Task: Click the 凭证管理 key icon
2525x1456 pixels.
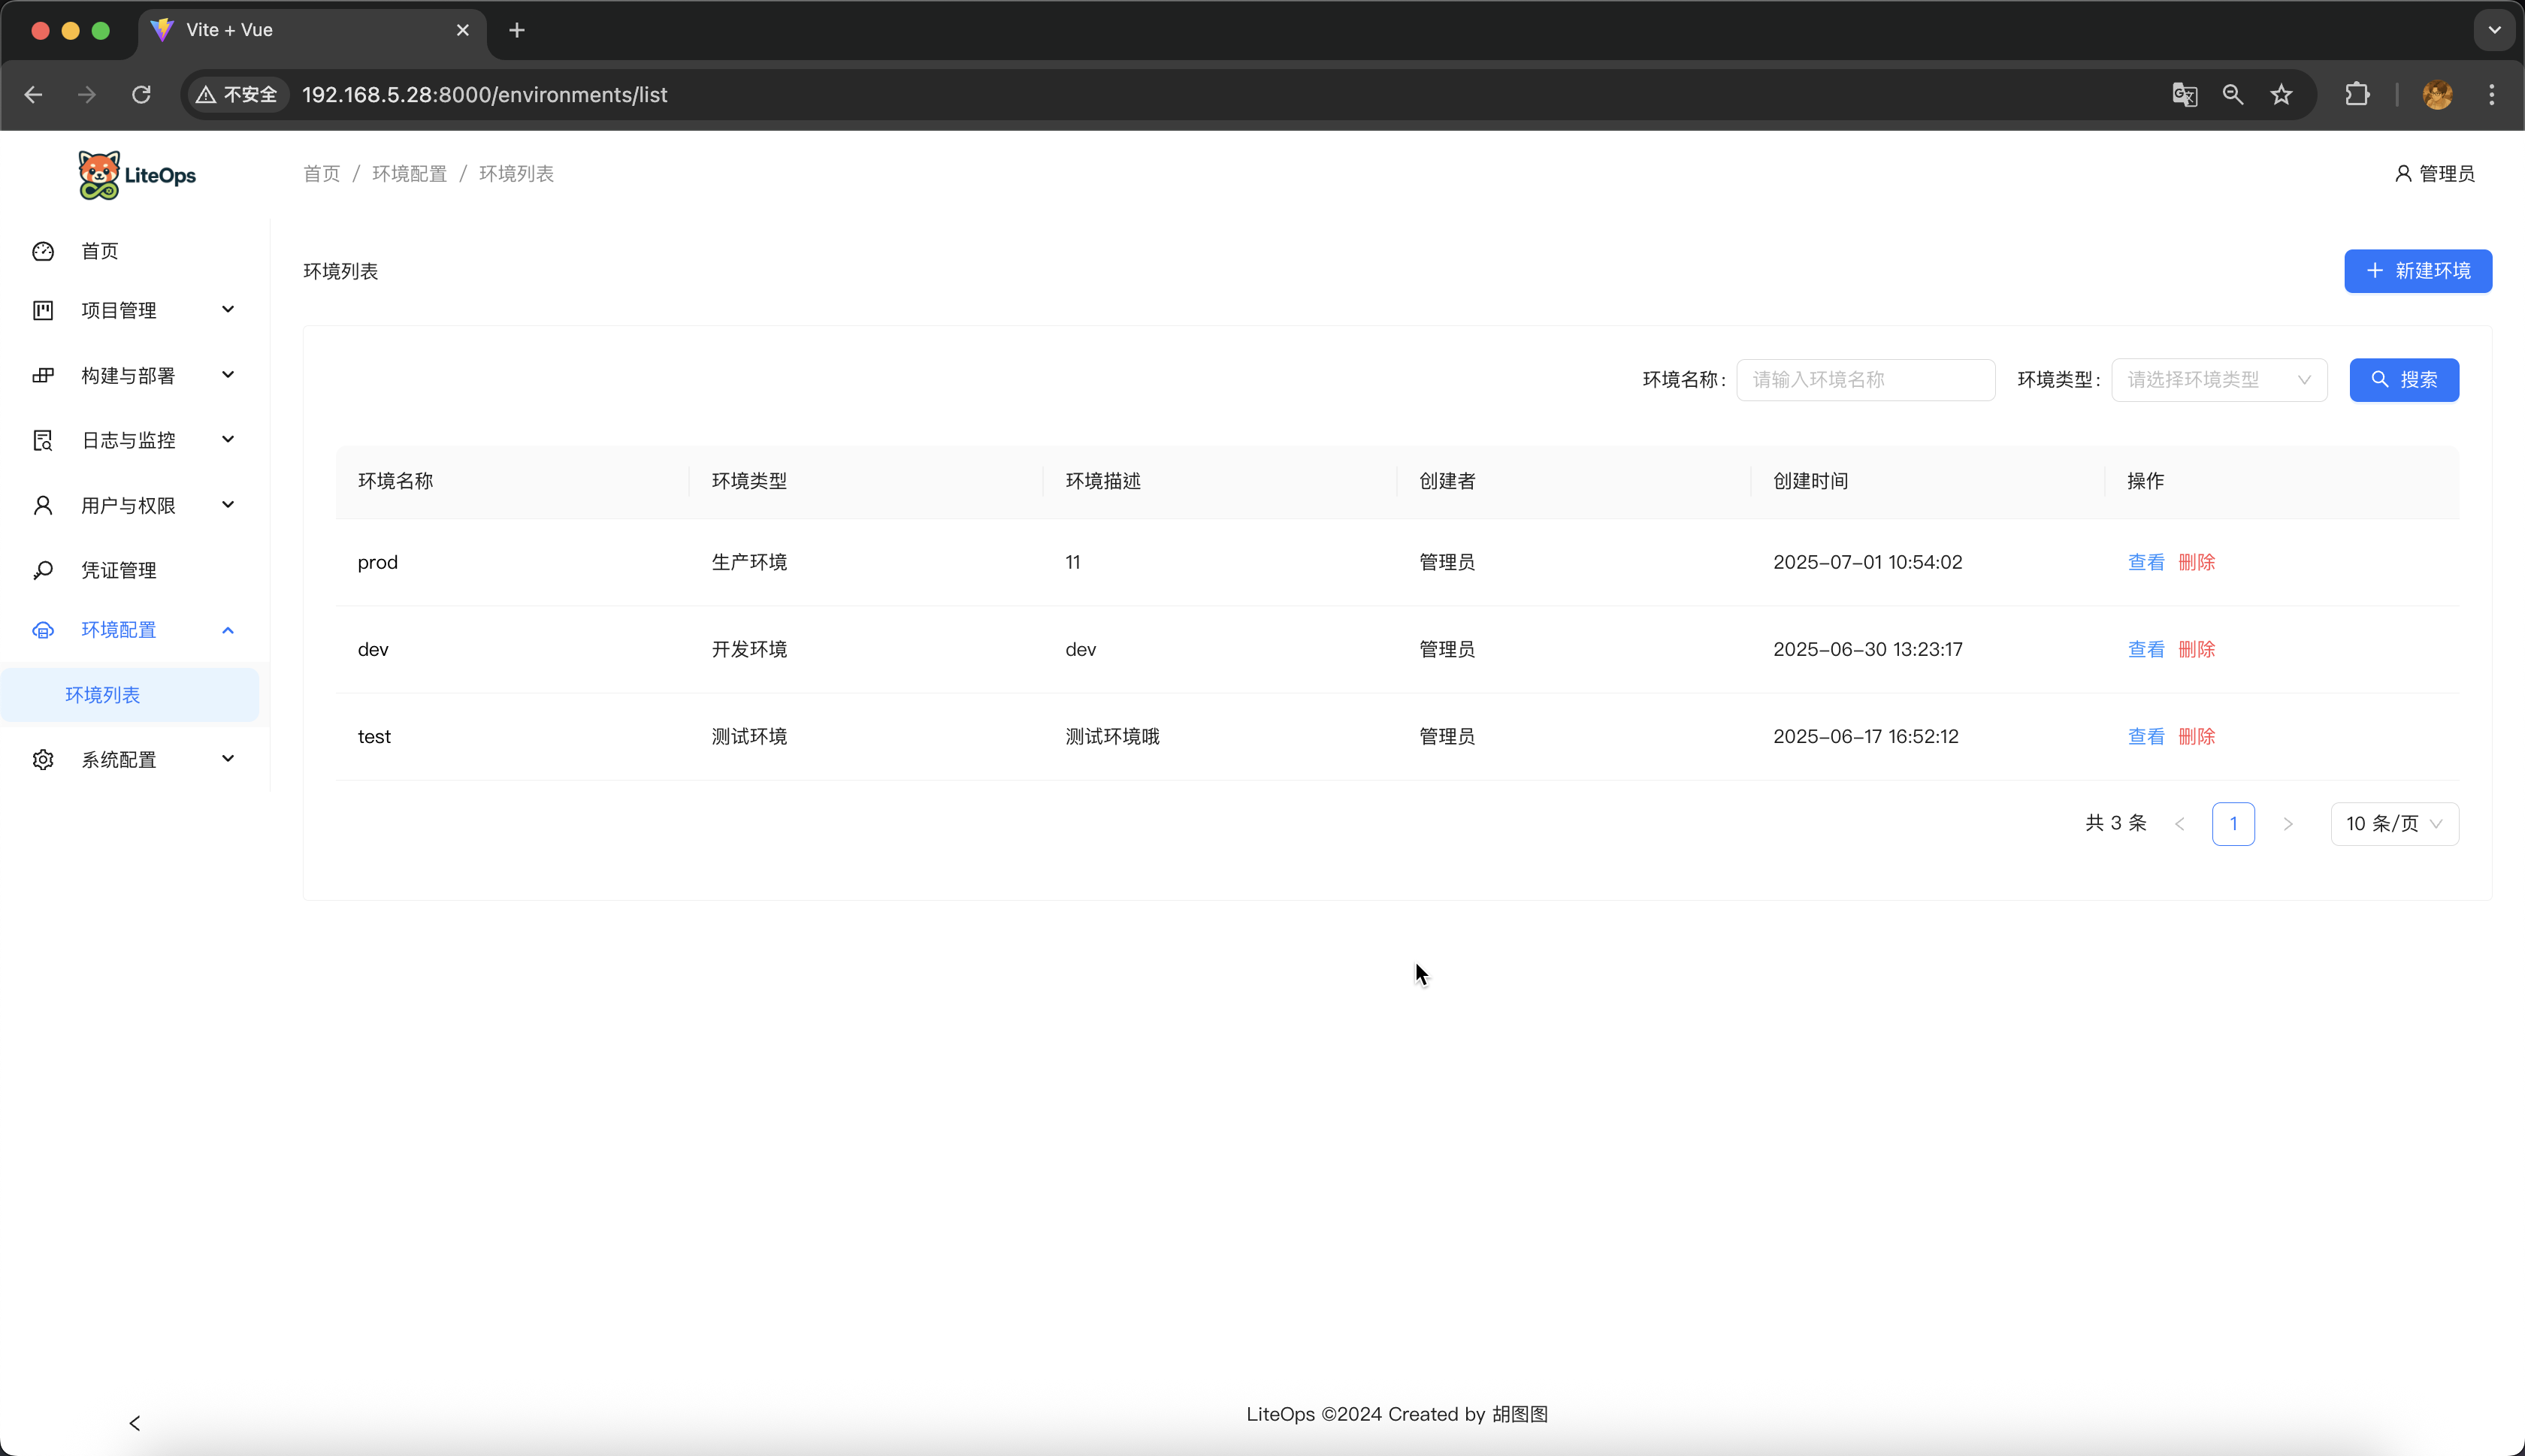Action: 43,570
